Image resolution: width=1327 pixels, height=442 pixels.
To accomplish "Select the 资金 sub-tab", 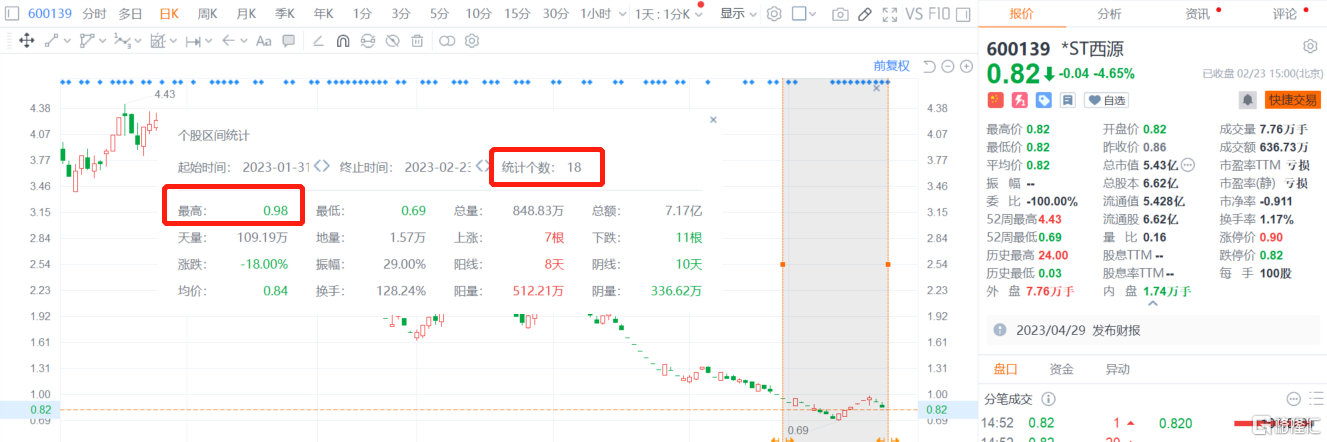I will pyautogui.click(x=1061, y=368).
